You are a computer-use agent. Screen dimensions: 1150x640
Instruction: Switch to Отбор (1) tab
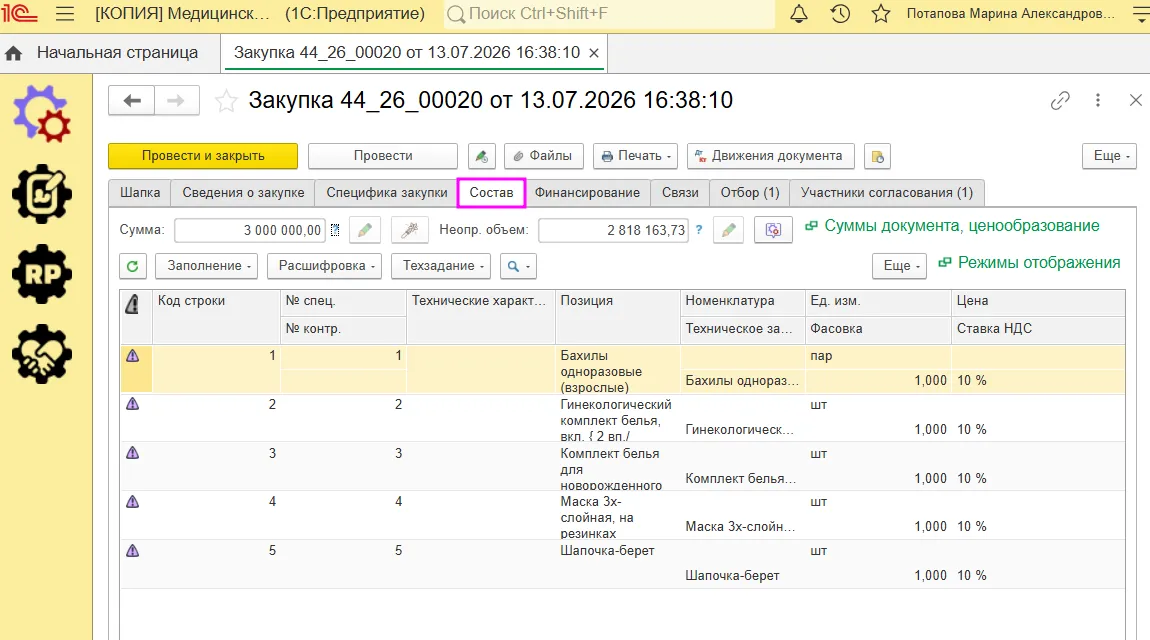pyautogui.click(x=750, y=193)
